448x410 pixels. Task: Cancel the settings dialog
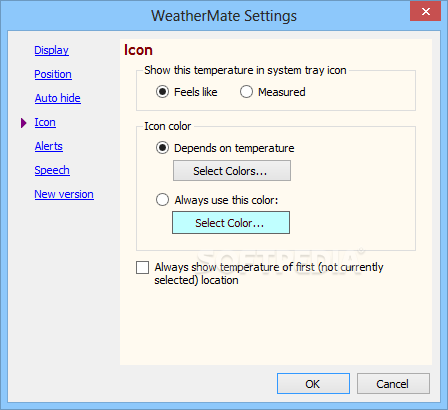click(x=393, y=384)
